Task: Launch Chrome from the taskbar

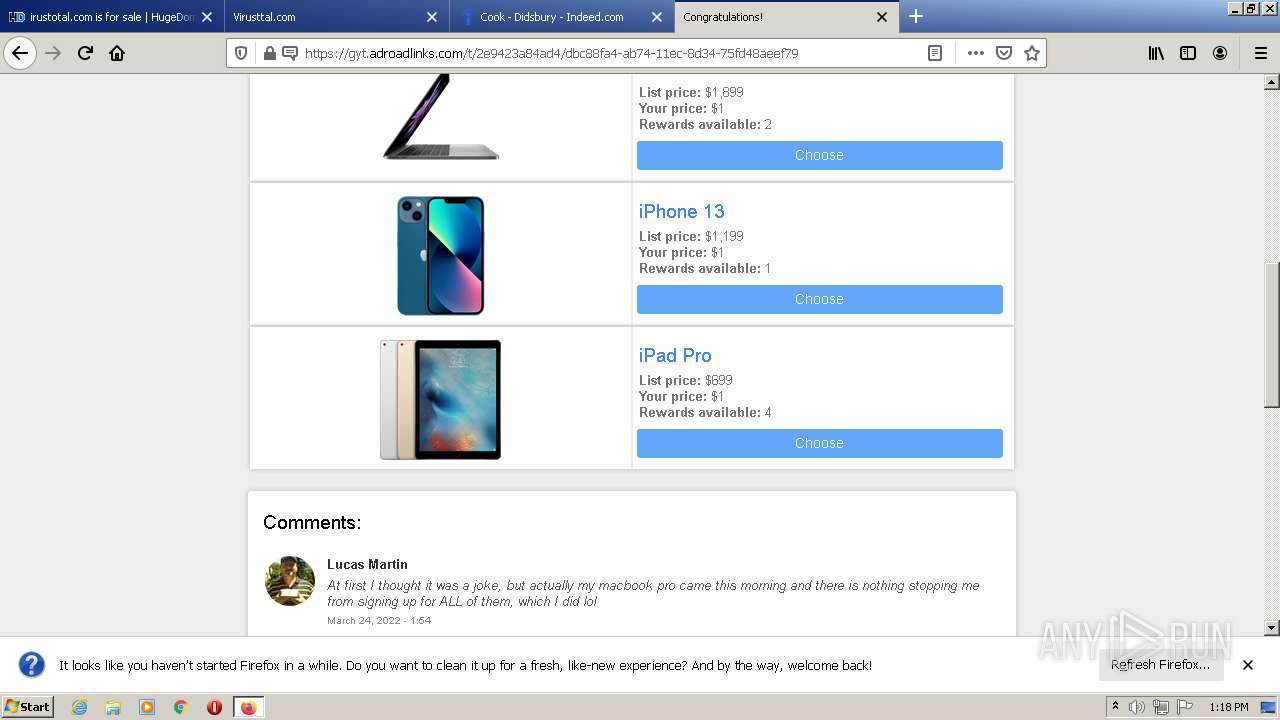Action: [180, 707]
